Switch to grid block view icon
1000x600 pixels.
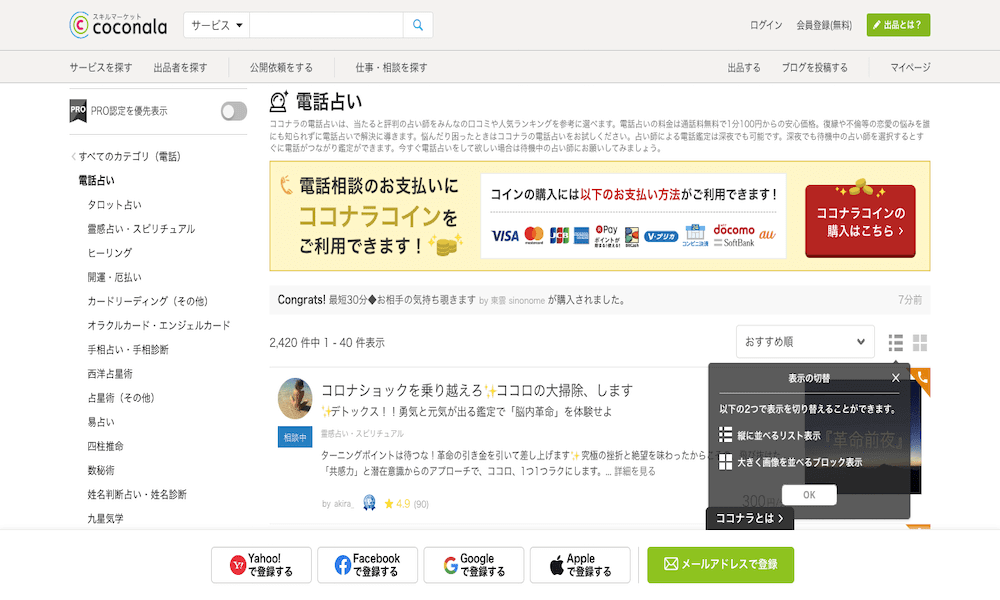click(x=920, y=342)
